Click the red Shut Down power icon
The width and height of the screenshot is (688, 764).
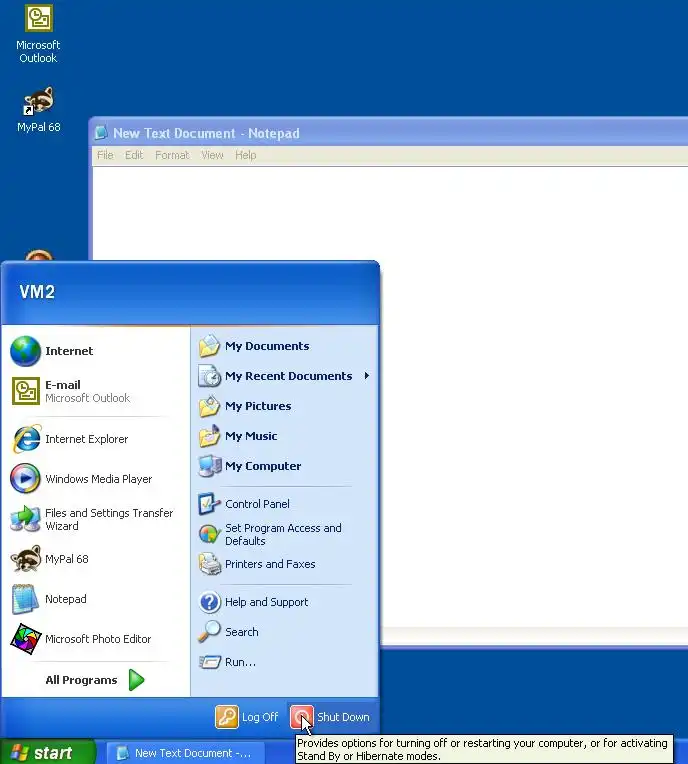(302, 717)
